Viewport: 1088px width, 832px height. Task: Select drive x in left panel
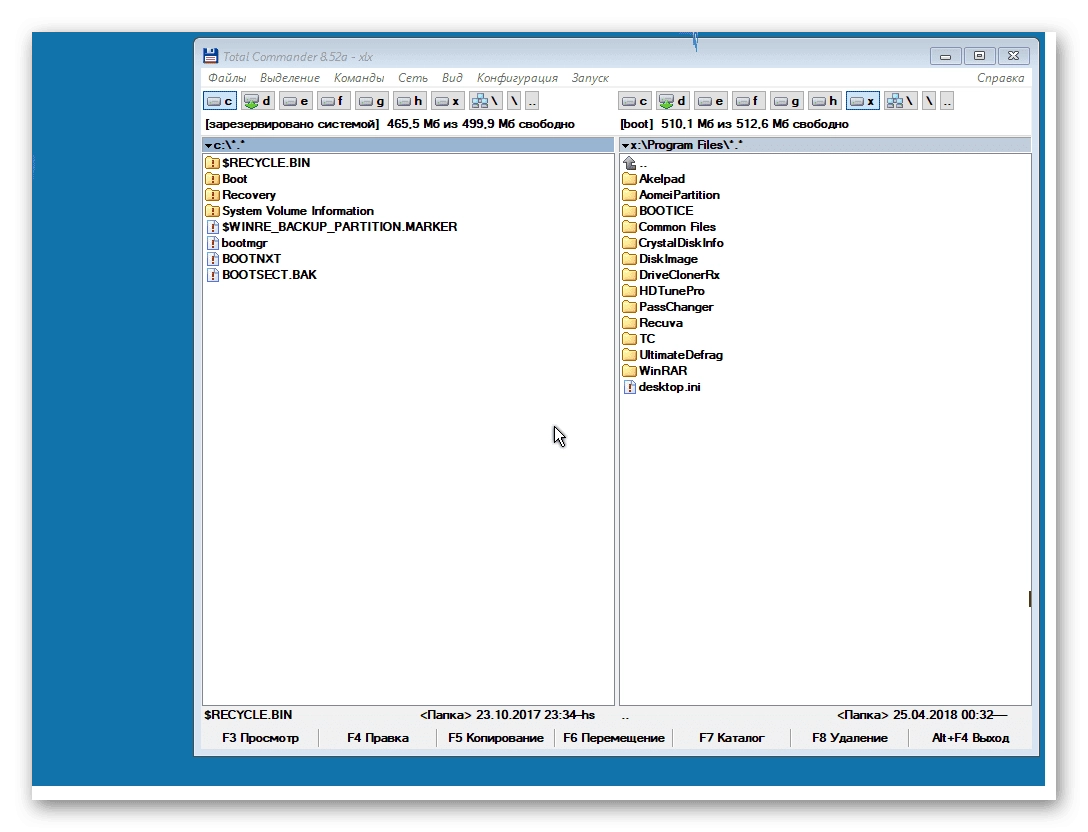point(448,101)
